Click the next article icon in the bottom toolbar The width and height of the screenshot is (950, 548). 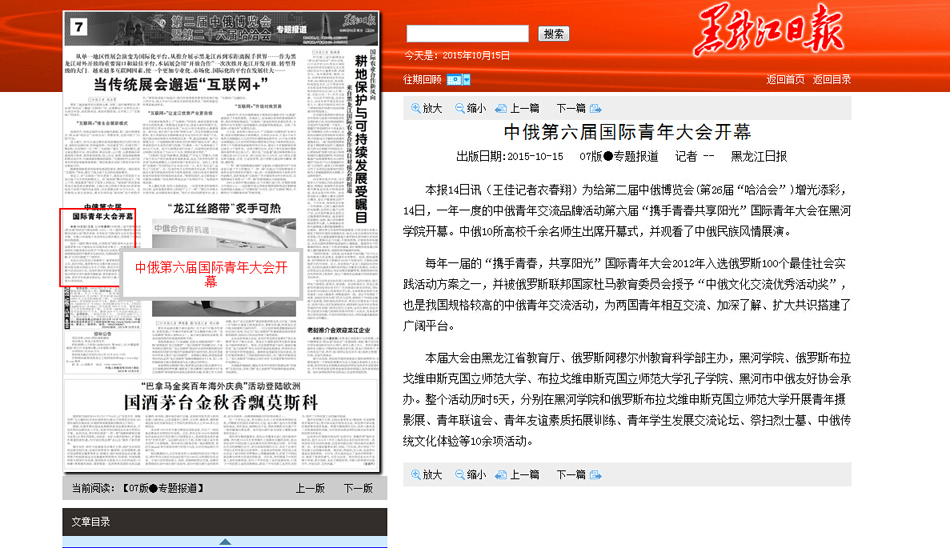pos(595,474)
